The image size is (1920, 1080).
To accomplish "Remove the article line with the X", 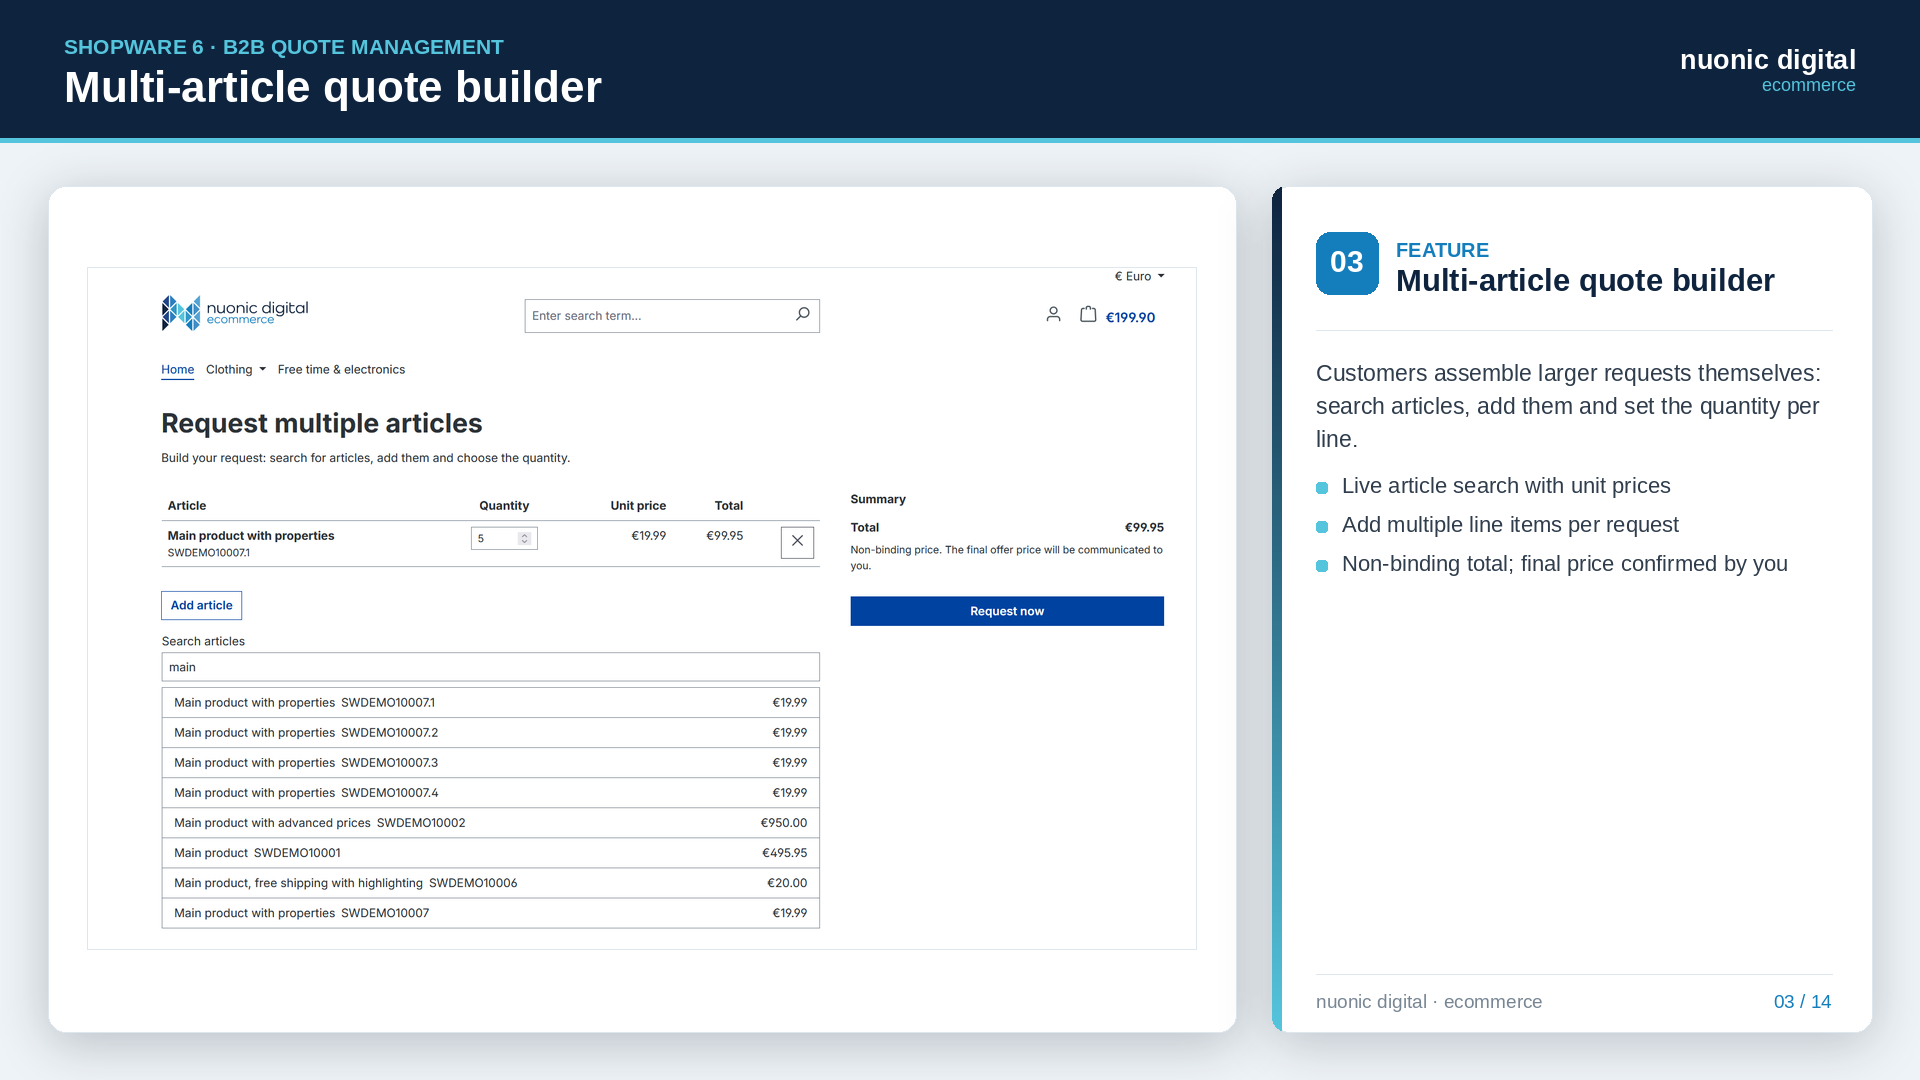I will click(x=797, y=542).
